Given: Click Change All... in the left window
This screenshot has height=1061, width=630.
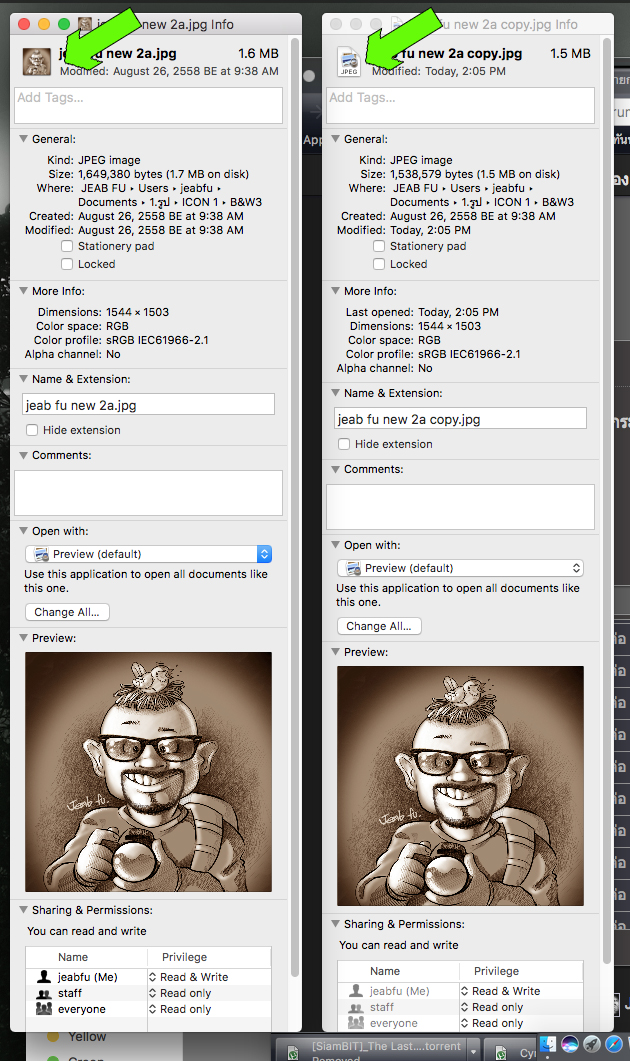Looking at the screenshot, I should [67, 612].
